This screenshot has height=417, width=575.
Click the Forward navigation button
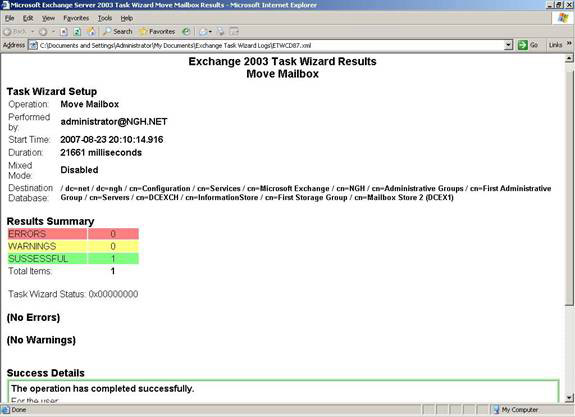[x=43, y=32]
